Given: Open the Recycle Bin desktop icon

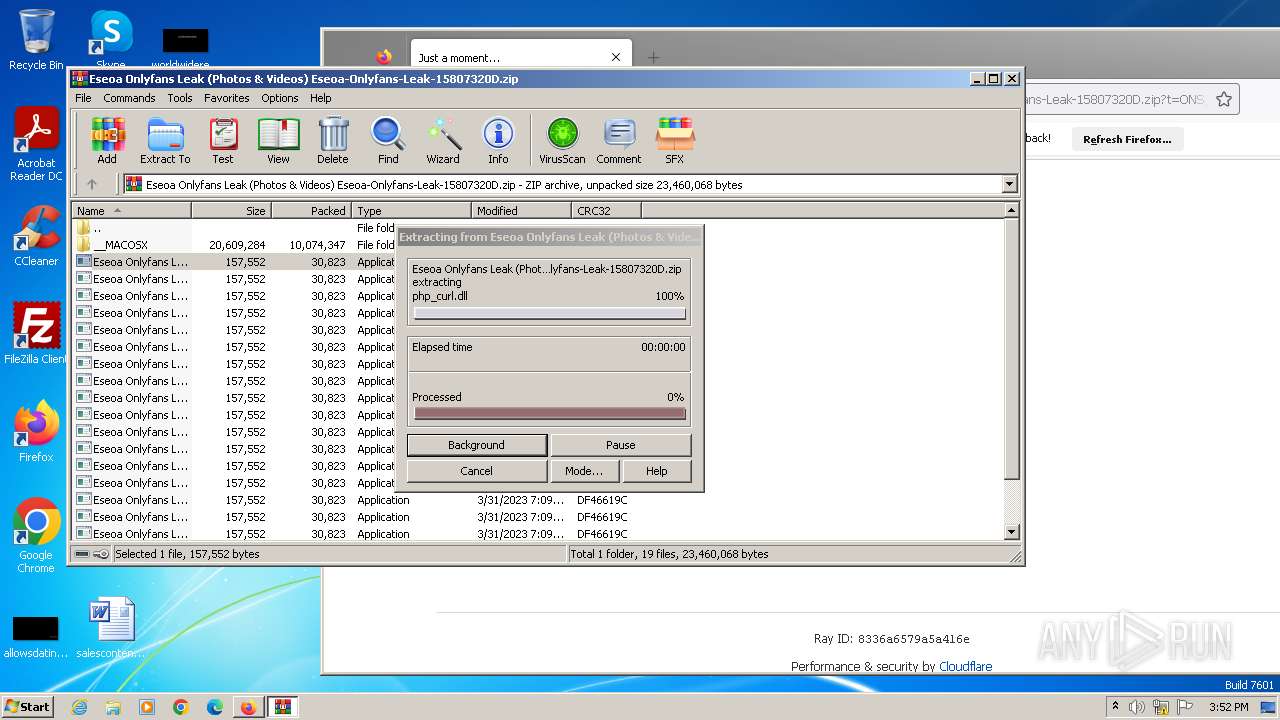Looking at the screenshot, I should click(x=36, y=40).
